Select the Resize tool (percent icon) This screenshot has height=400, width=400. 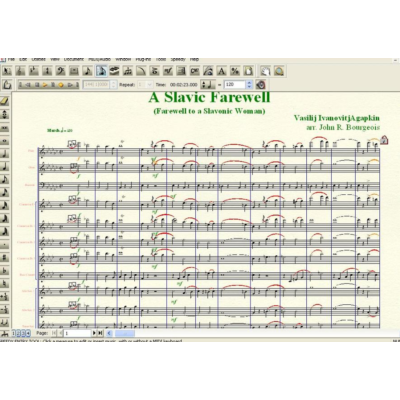point(235,71)
